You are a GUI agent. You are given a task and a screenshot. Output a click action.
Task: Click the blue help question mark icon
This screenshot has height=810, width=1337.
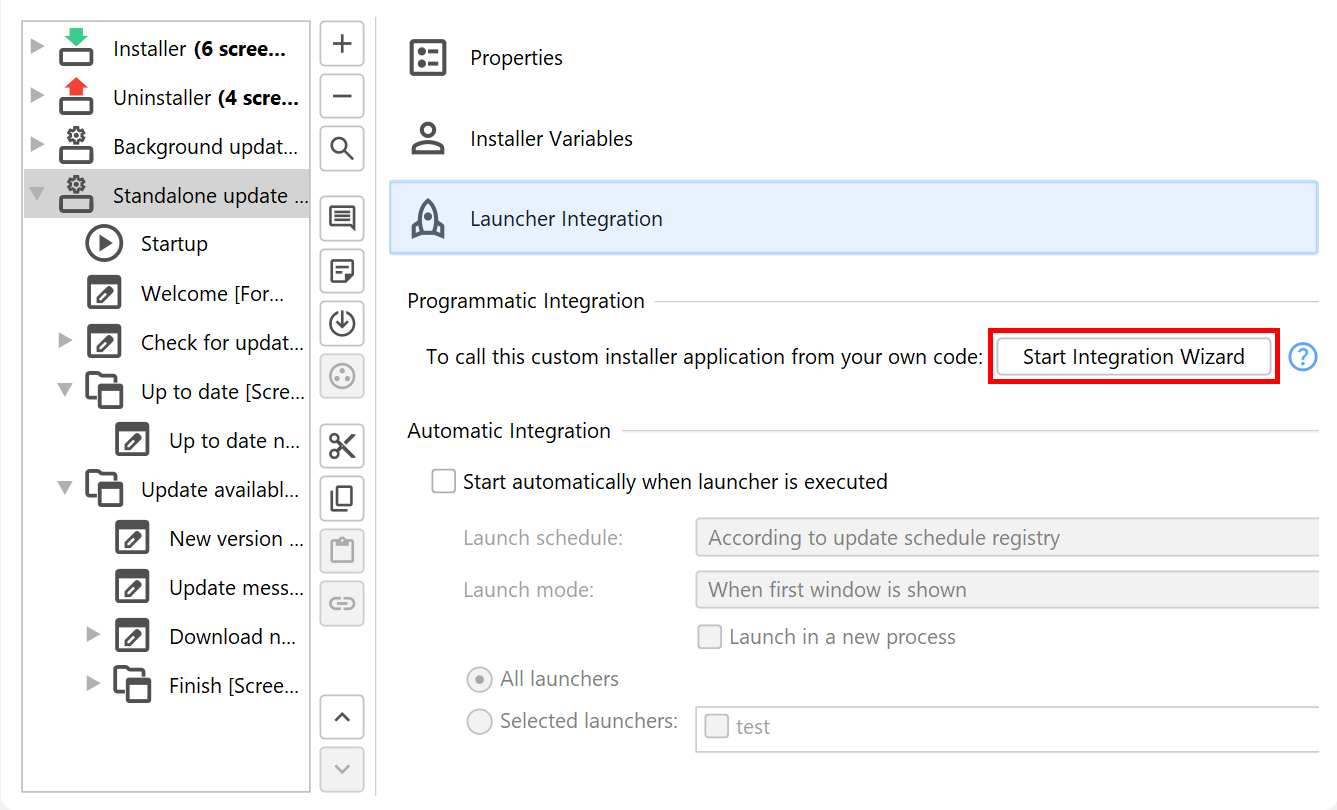click(1302, 357)
